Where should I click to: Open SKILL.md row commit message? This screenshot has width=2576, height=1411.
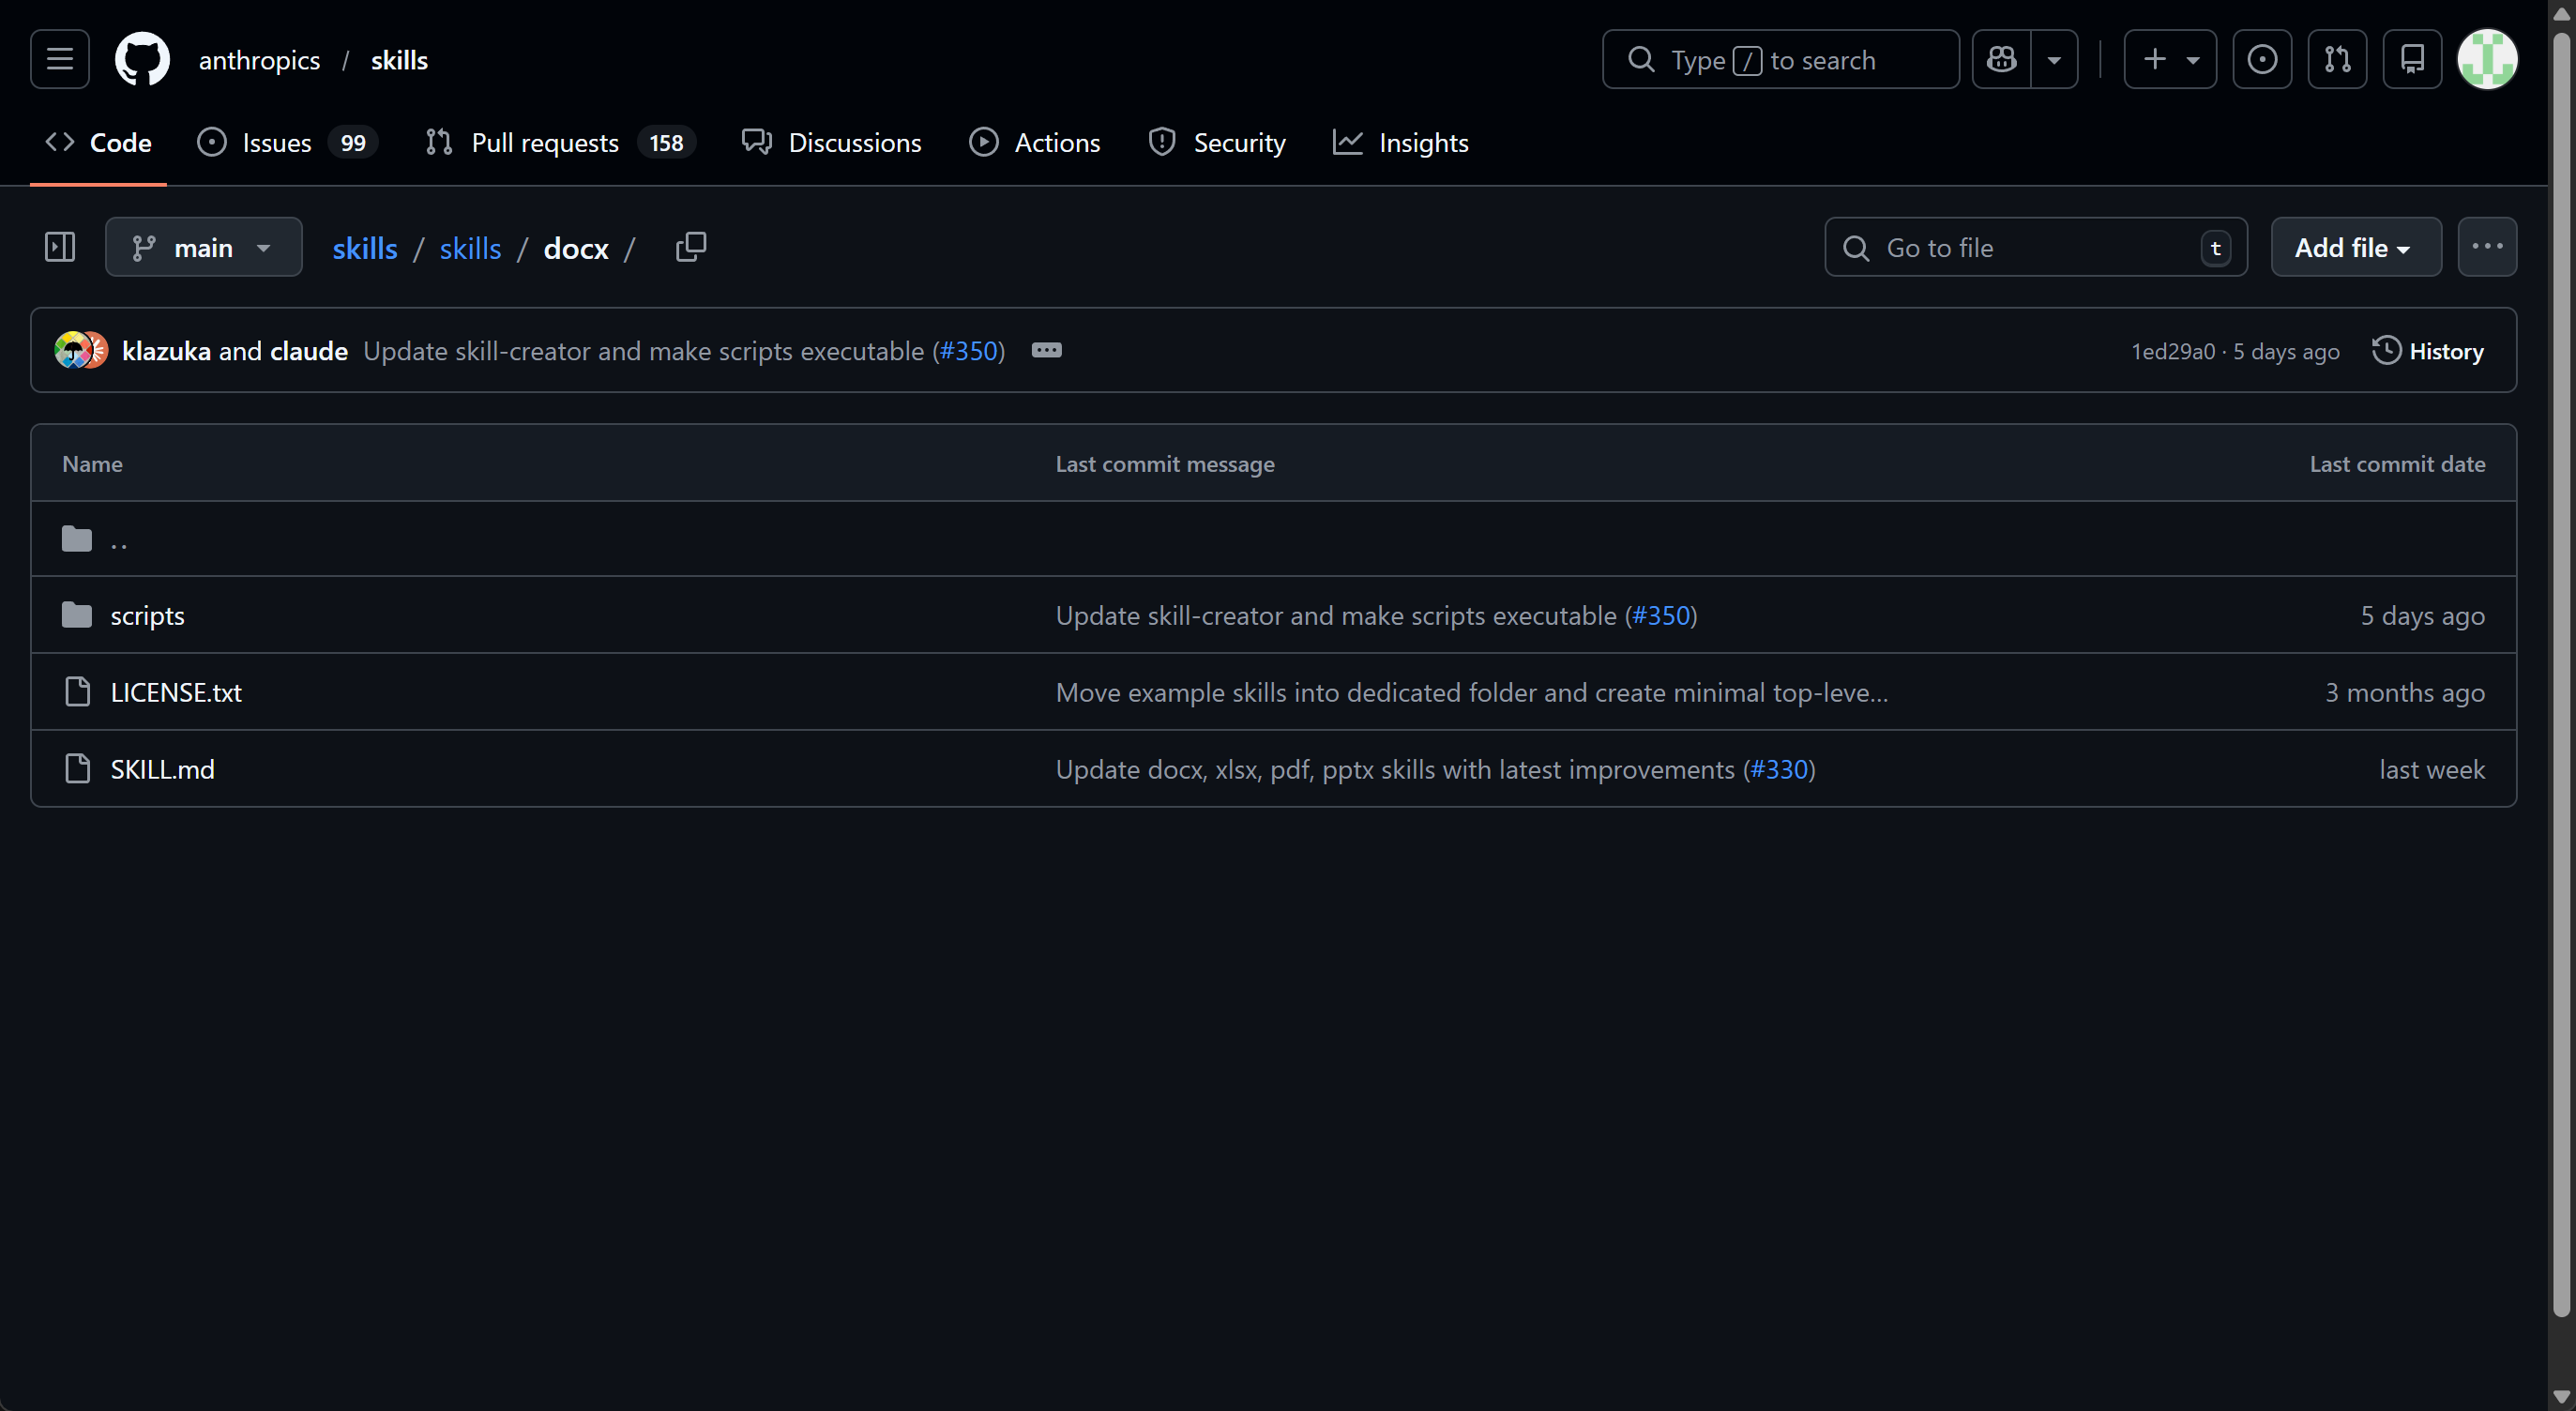[x=1395, y=769]
